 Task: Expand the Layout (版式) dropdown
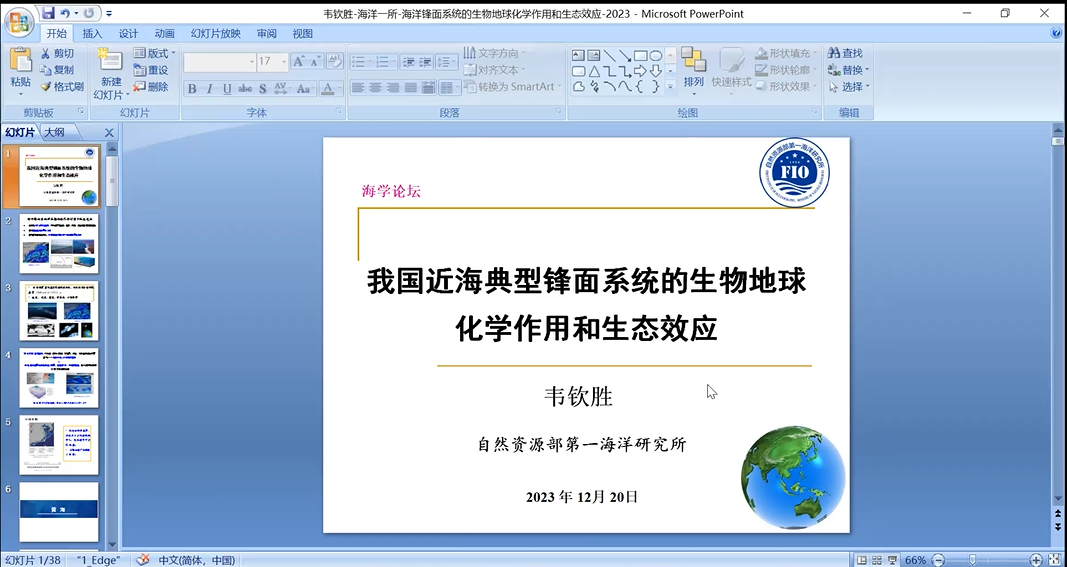point(155,53)
